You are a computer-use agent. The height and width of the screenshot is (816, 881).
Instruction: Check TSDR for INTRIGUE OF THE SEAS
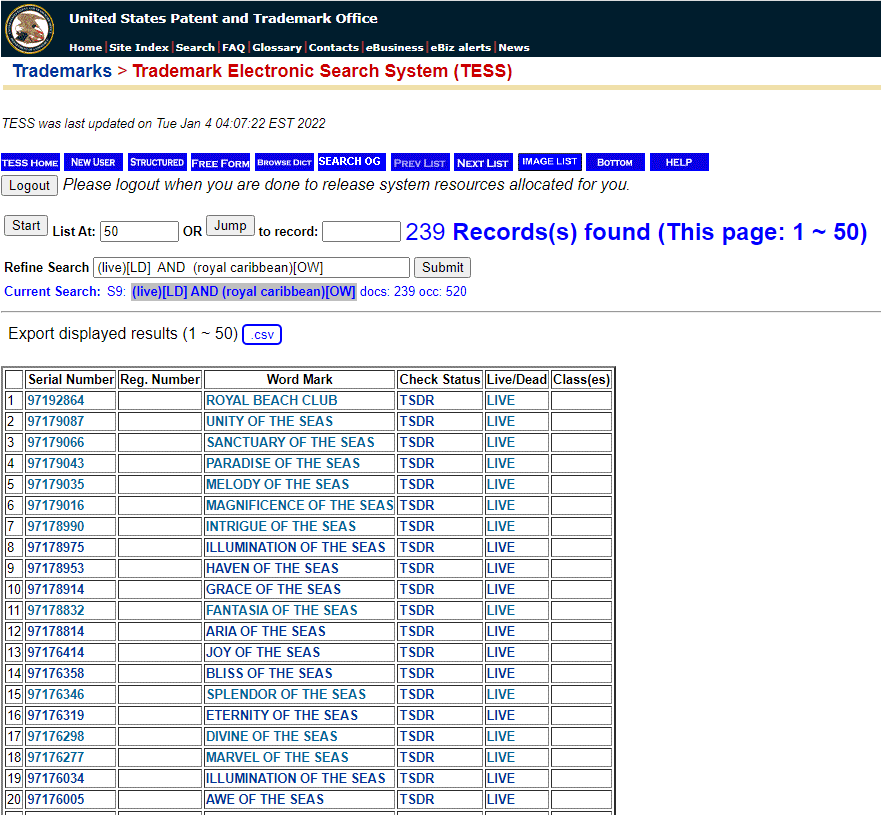417,526
